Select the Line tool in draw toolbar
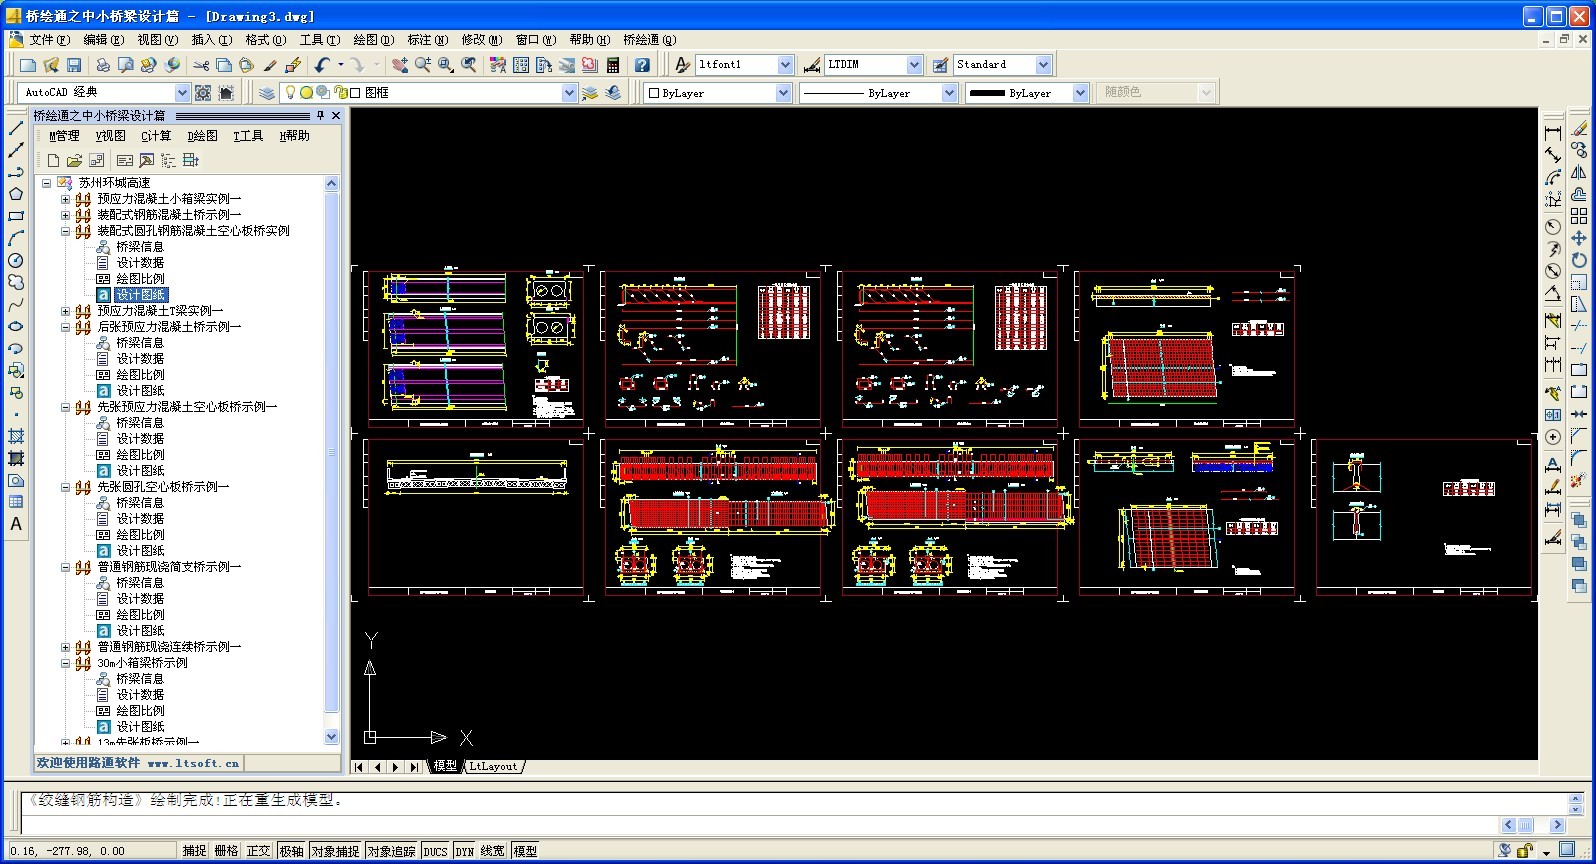Viewport: 1596px width, 864px height. (x=16, y=128)
